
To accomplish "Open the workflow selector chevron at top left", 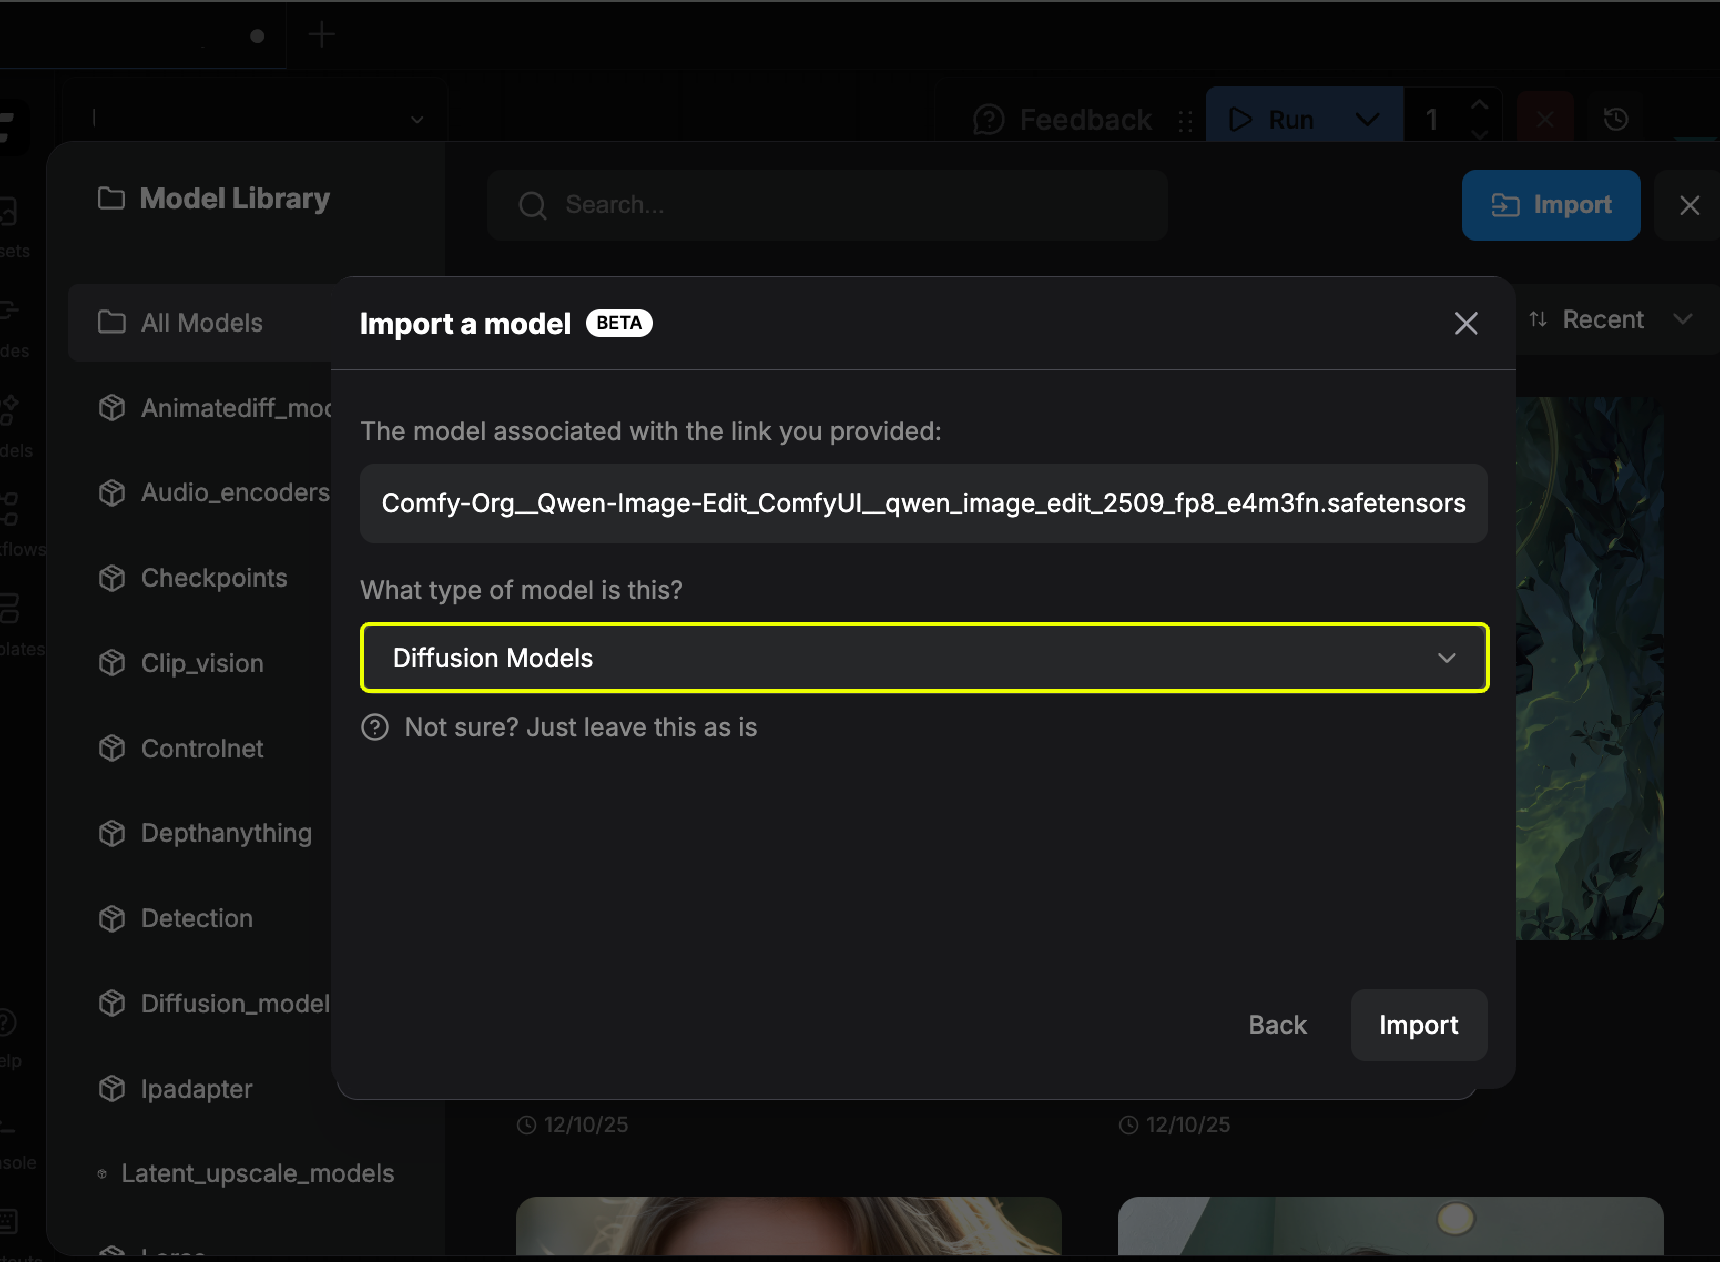I will [x=416, y=118].
